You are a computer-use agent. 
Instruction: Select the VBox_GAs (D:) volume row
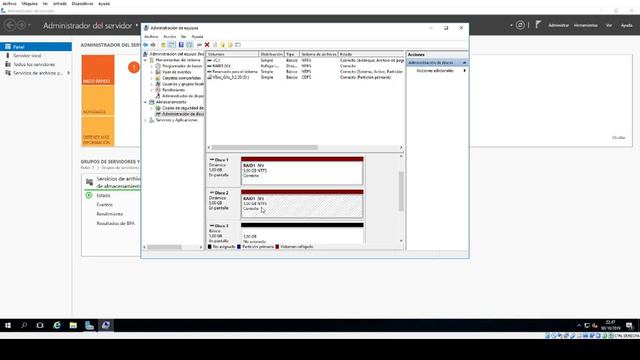(305, 77)
